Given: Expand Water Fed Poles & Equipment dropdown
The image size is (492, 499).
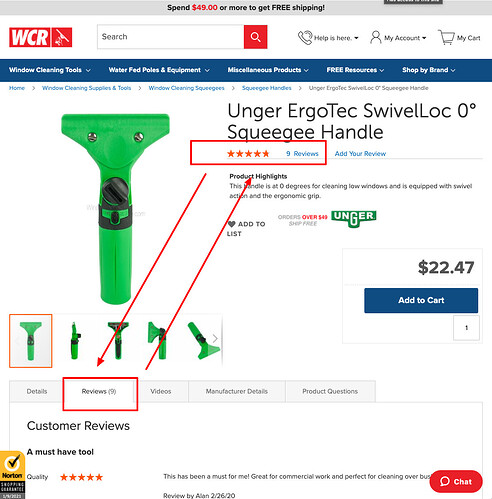Looking at the screenshot, I should click(159, 70).
